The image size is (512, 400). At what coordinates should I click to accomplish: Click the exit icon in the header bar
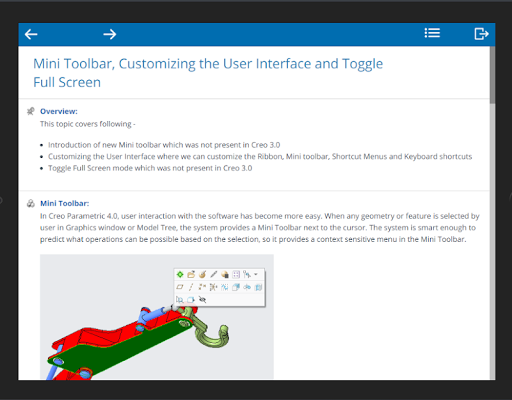point(481,34)
